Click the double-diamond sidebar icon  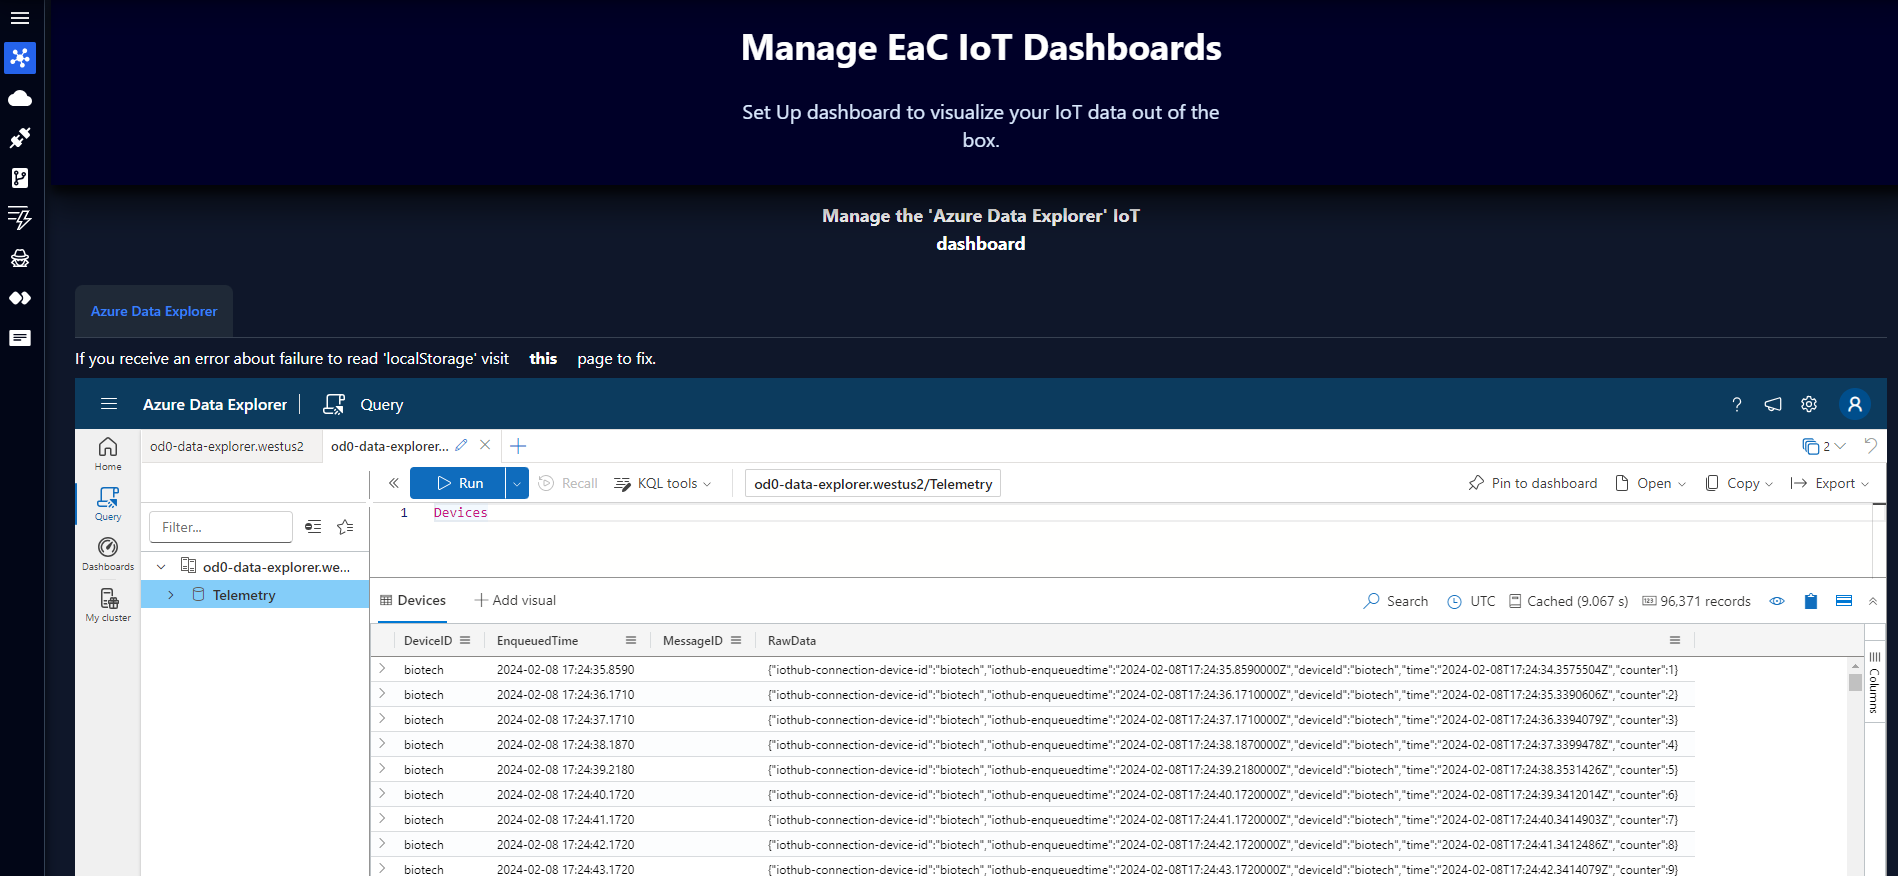(20, 298)
